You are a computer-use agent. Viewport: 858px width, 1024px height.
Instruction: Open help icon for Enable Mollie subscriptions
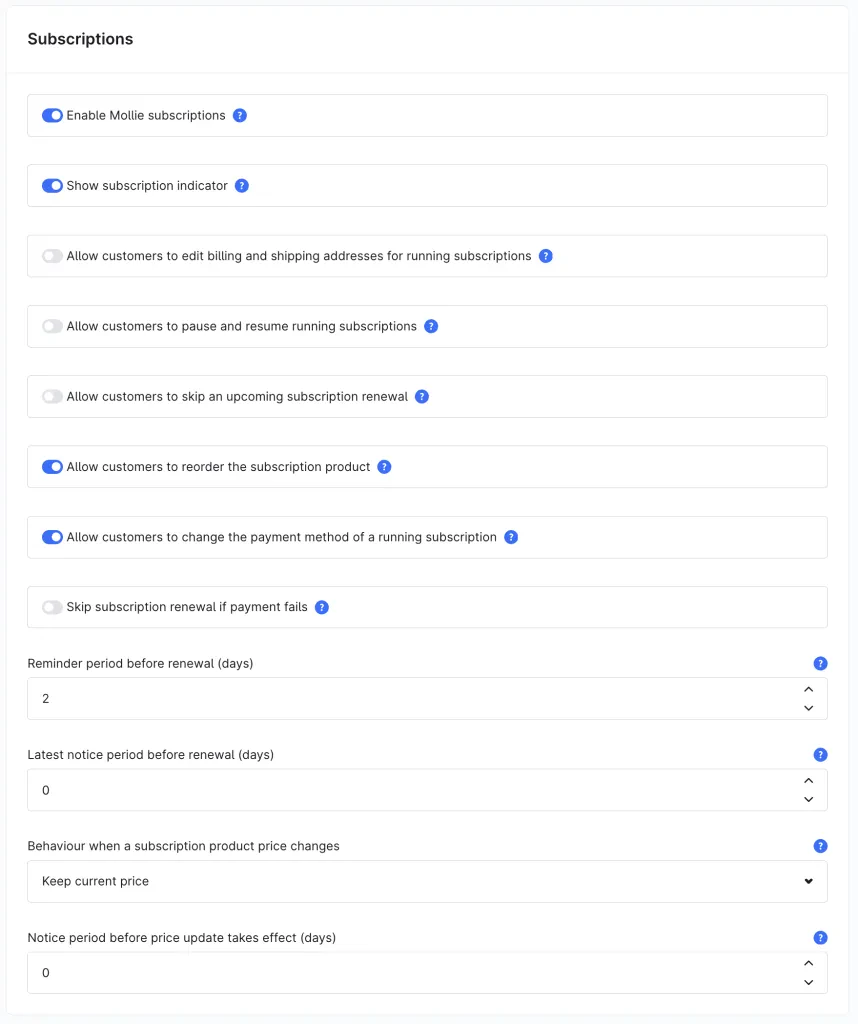(240, 116)
